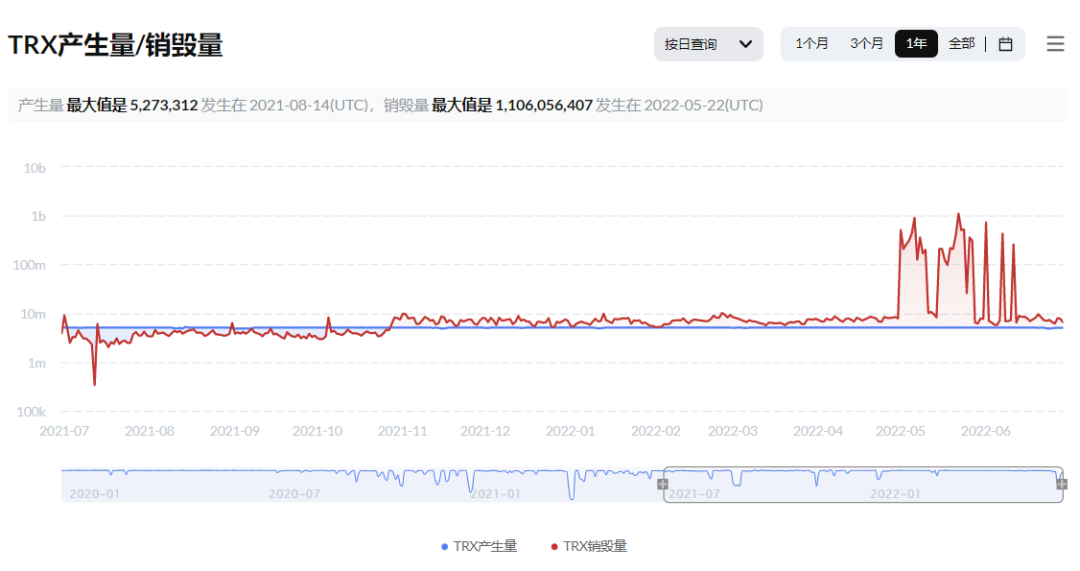Image resolution: width=1080 pixels, height=571 pixels.
Task: Click the blue TRX产生量 legend dot
Action: [x=444, y=547]
